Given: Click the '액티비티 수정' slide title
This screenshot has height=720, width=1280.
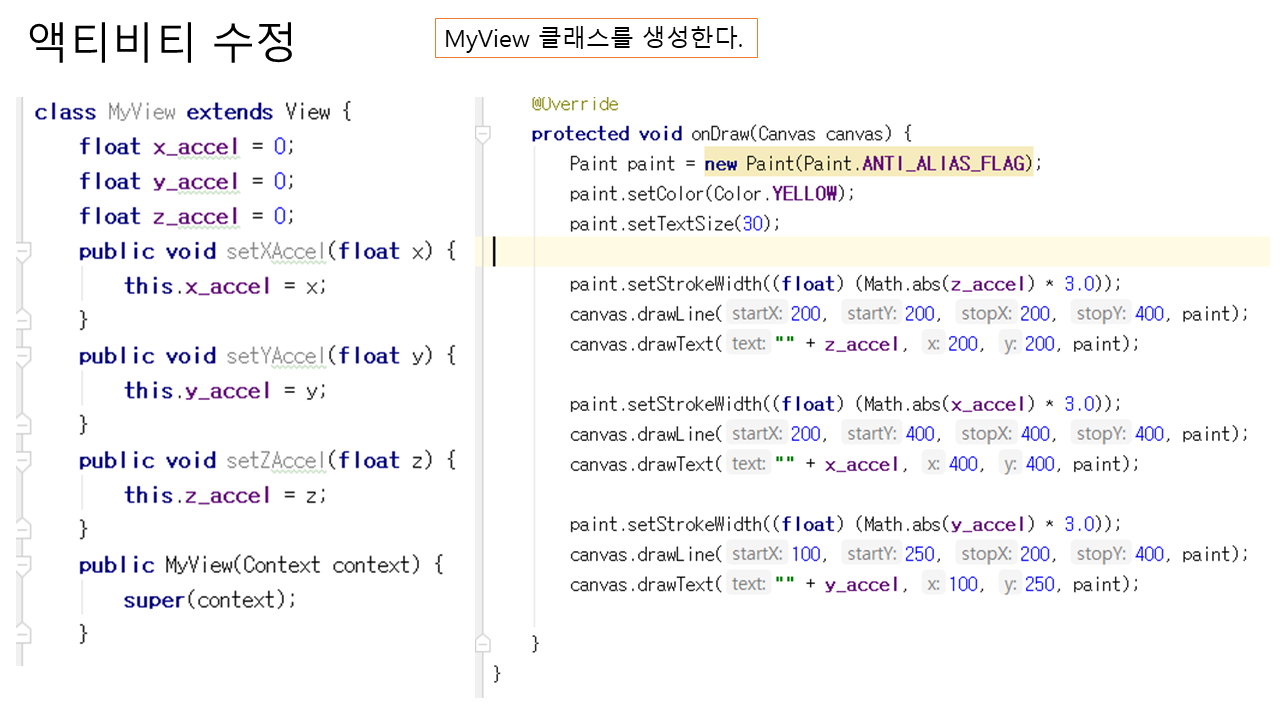Looking at the screenshot, I should point(162,42).
